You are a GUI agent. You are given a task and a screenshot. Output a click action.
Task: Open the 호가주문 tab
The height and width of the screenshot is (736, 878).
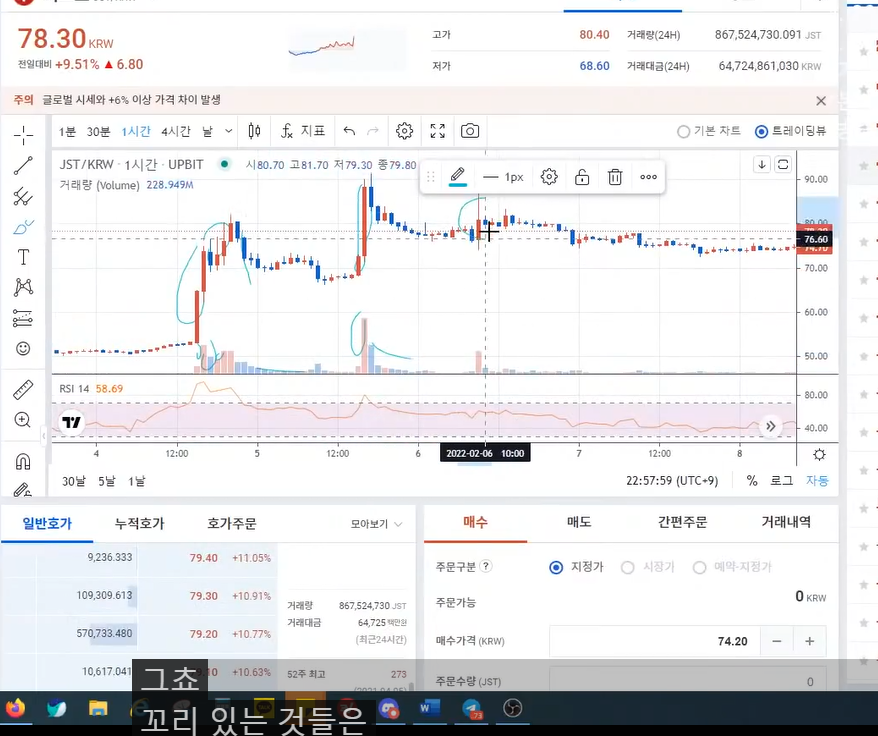(x=232, y=524)
